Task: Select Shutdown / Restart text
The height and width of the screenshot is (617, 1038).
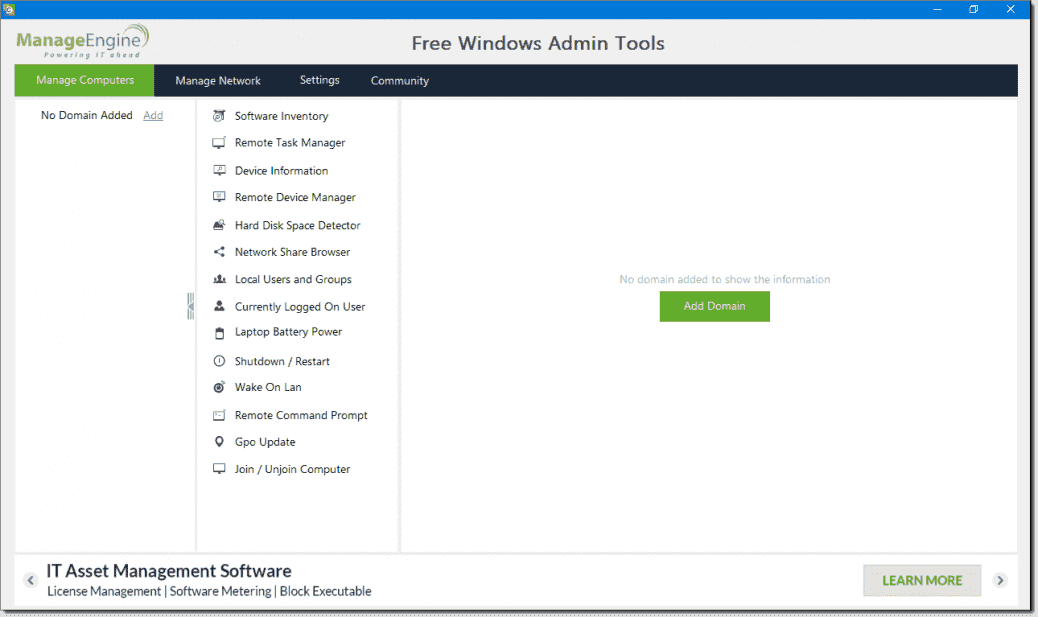Action: coord(282,361)
